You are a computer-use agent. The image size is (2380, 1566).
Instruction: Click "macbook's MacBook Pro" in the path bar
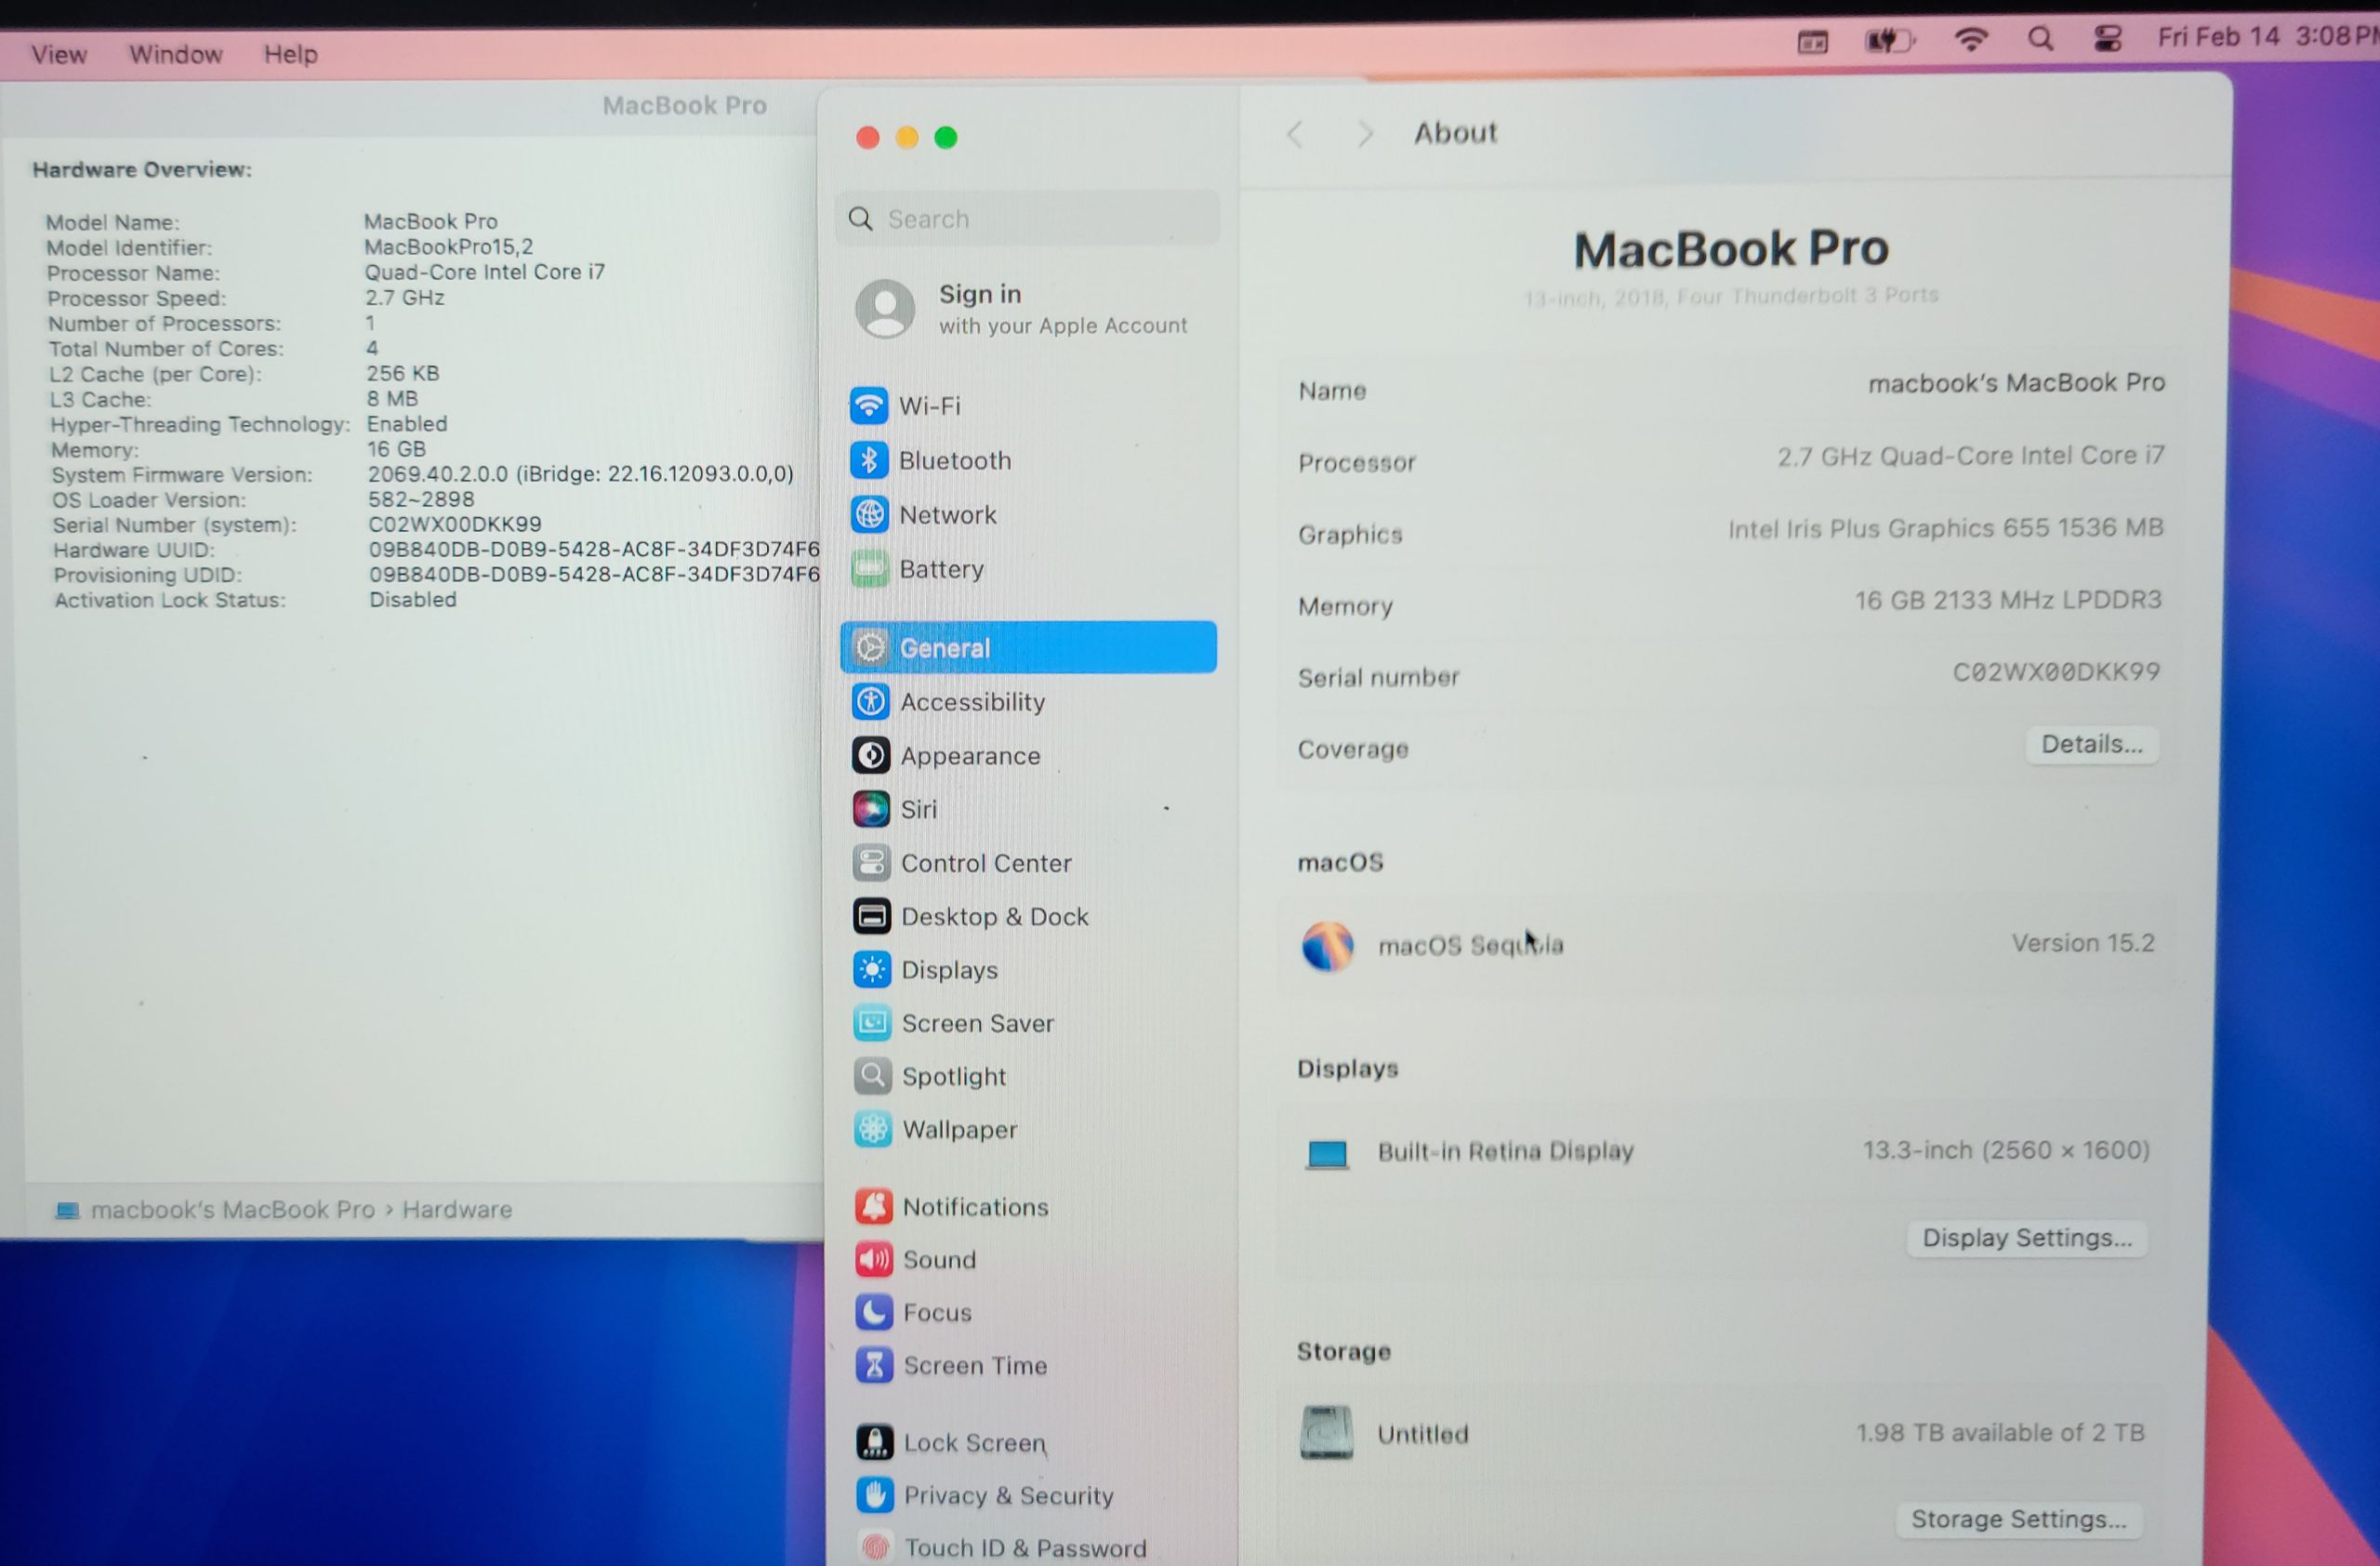233,1209
